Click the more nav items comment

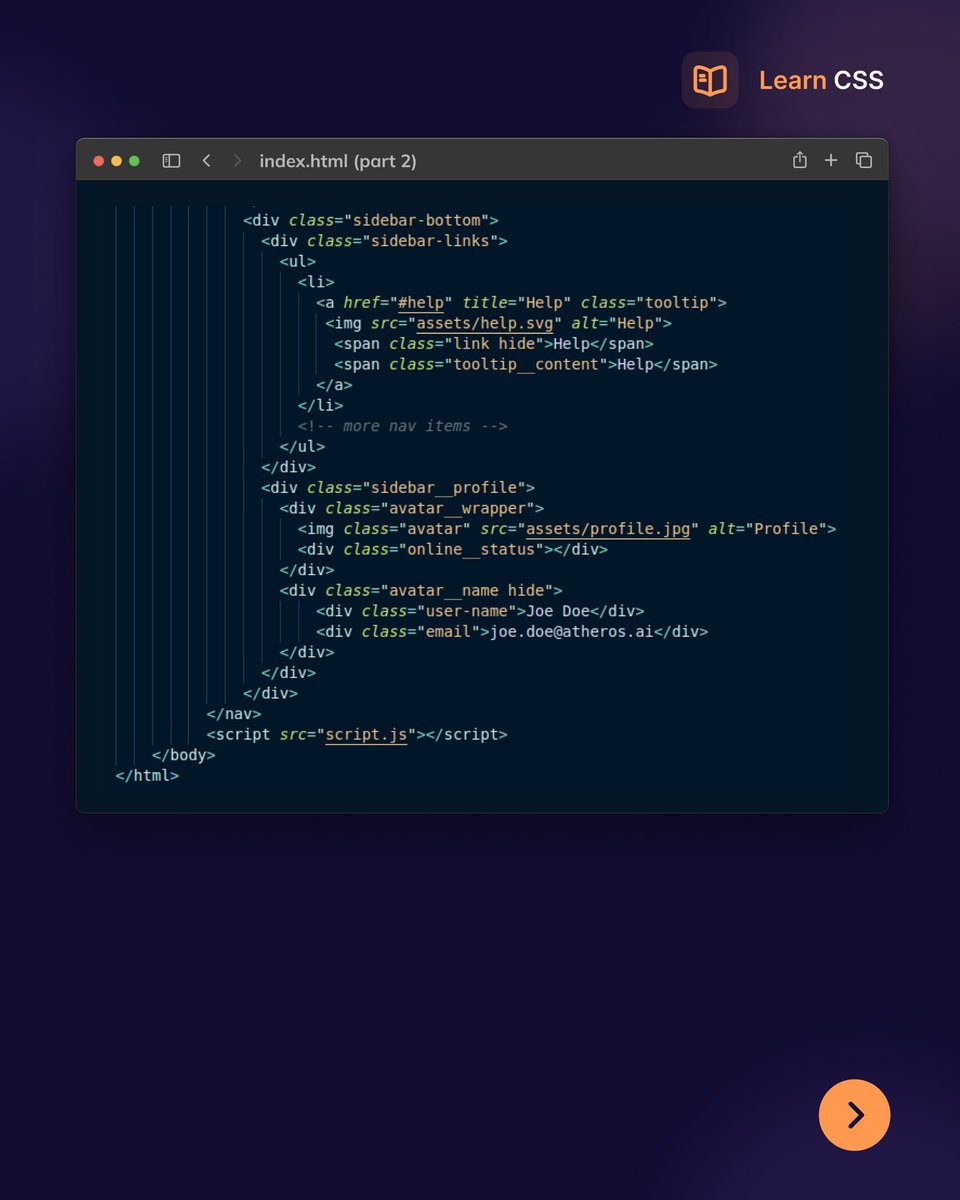click(403, 426)
